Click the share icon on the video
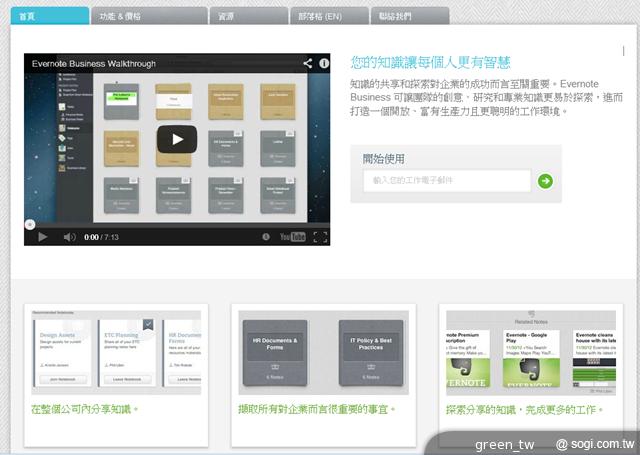 pos(308,63)
